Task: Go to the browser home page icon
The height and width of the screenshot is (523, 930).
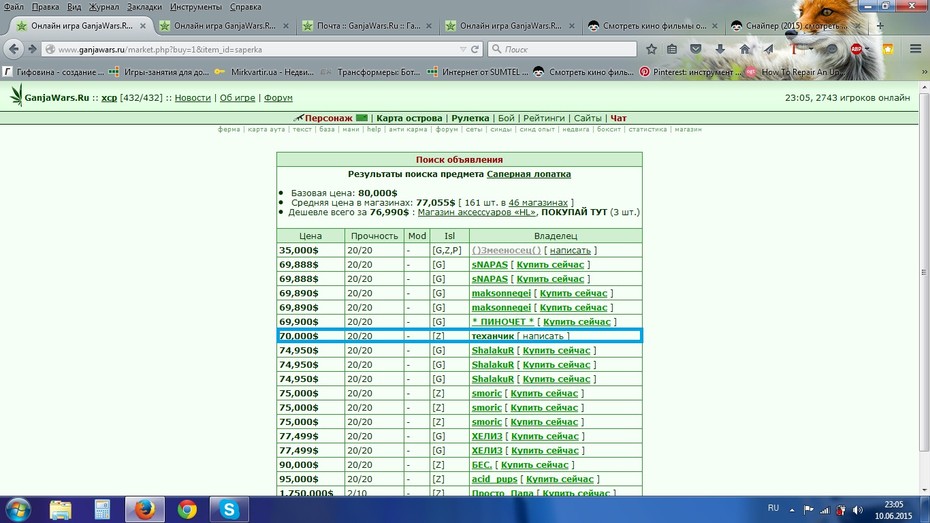Action: click(744, 49)
